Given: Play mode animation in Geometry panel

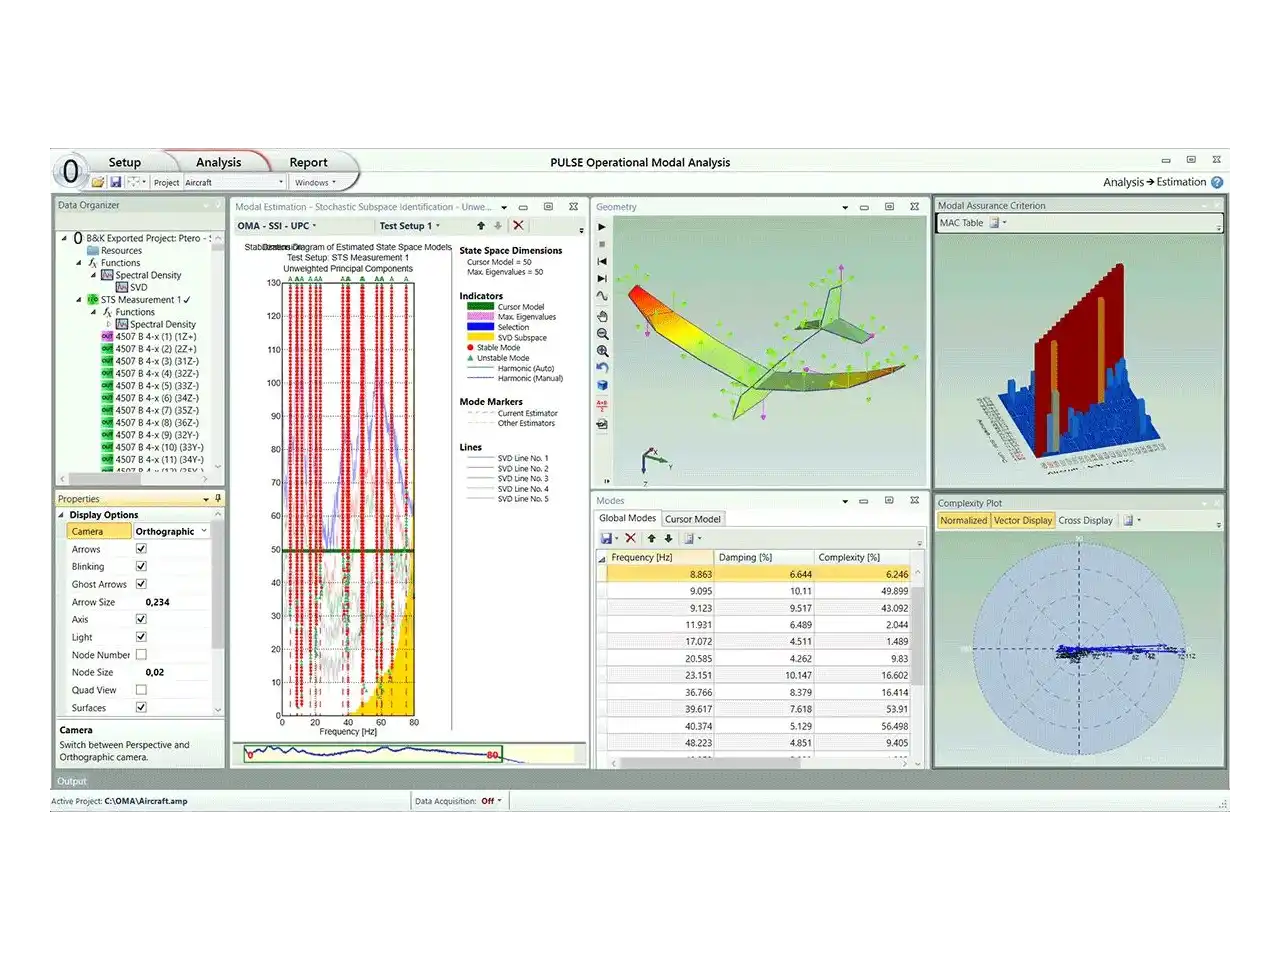Looking at the screenshot, I should click(x=602, y=227).
